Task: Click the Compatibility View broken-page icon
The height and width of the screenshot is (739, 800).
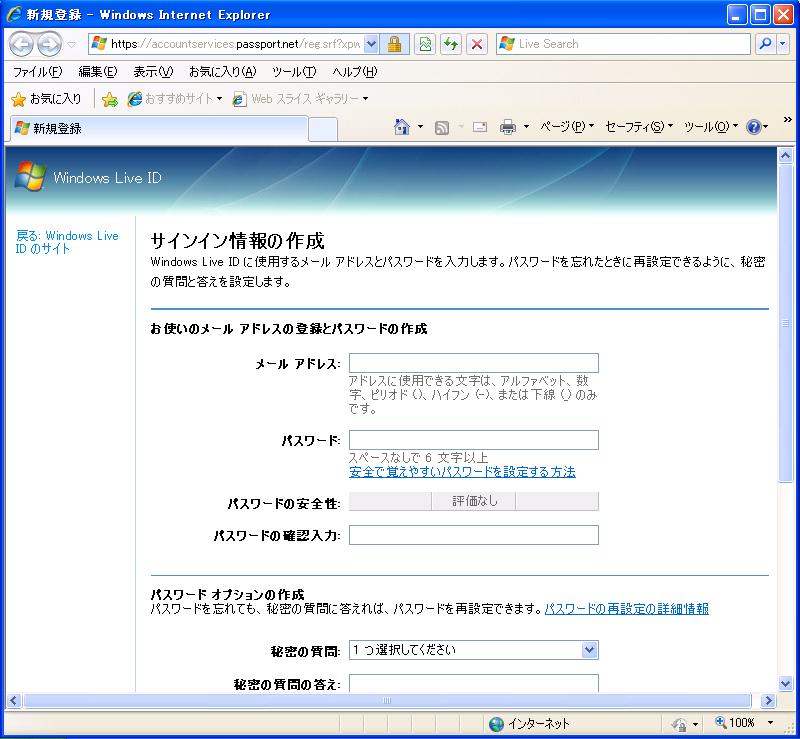Action: pyautogui.click(x=426, y=44)
